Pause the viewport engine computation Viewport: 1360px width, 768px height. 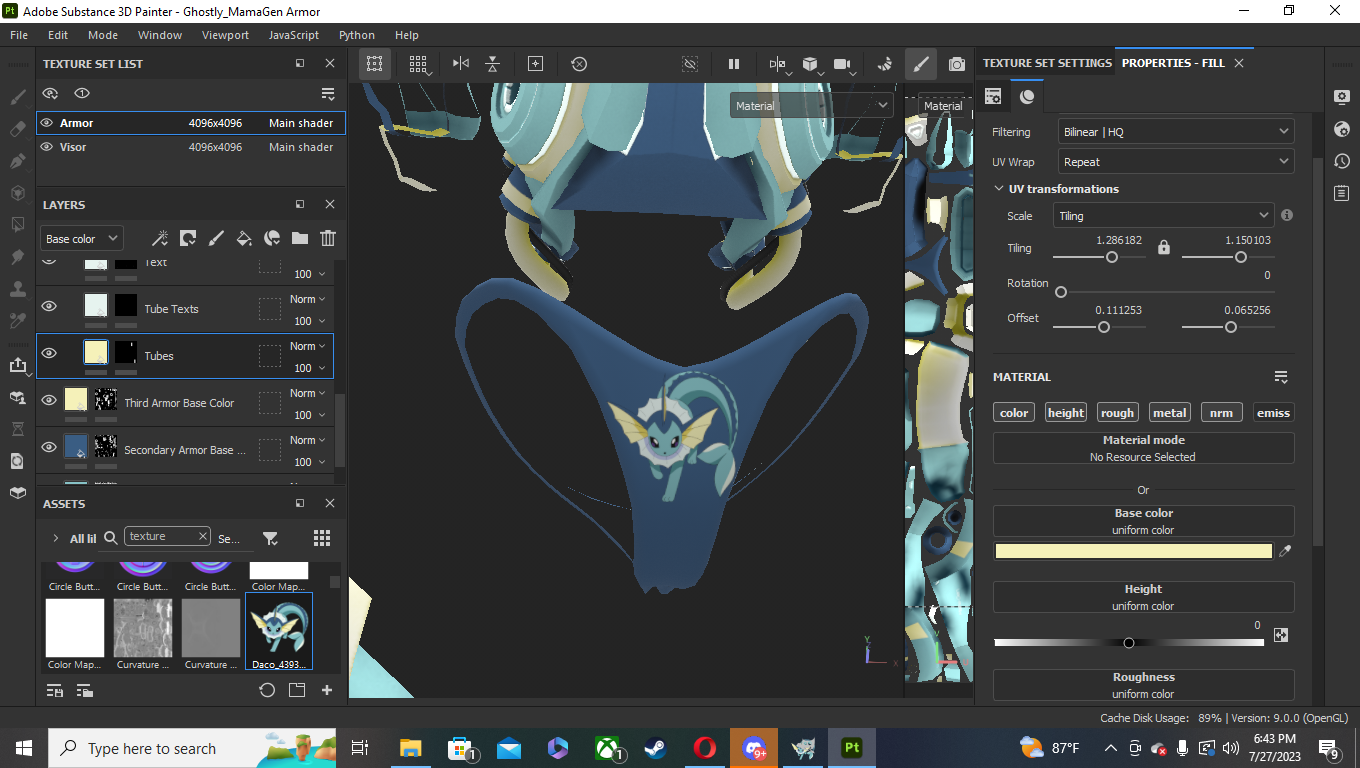click(x=734, y=64)
